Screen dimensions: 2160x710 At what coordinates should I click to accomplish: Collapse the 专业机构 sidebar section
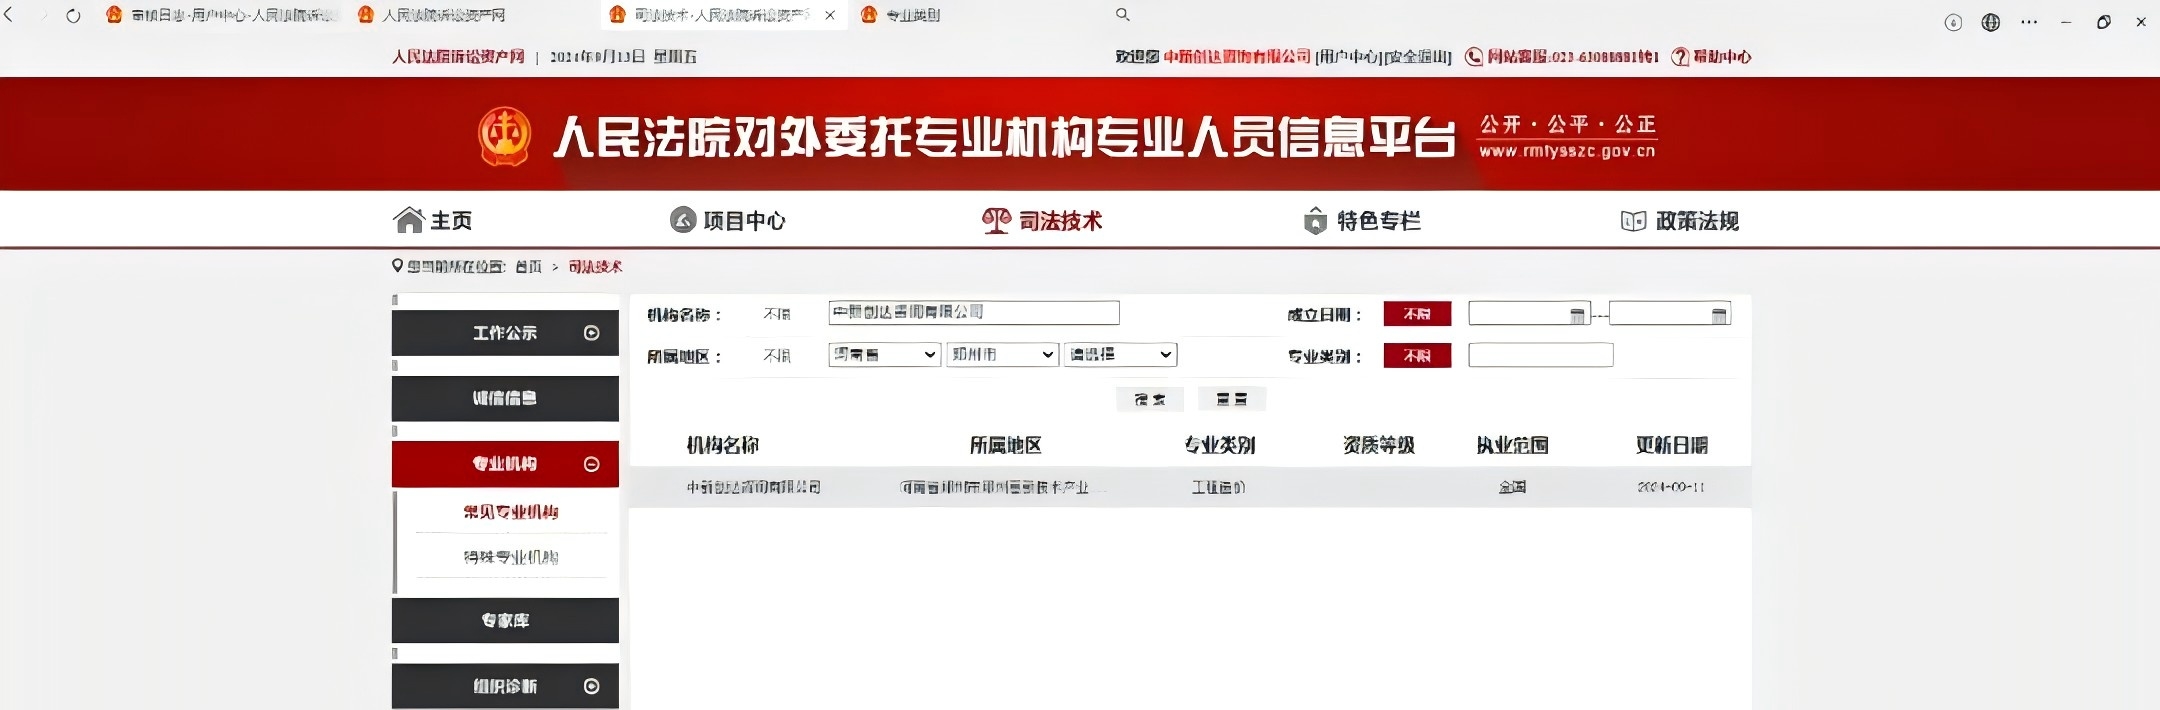(591, 464)
